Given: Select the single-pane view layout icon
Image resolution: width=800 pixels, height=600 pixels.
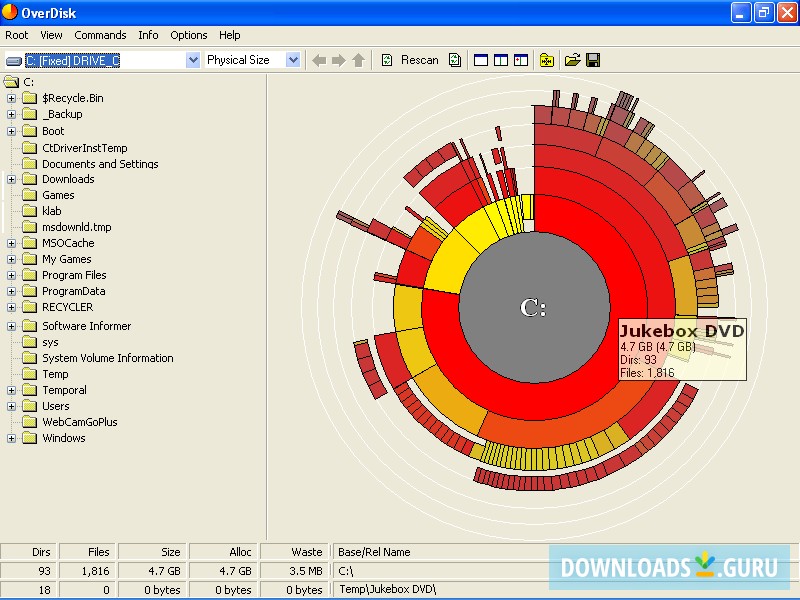Looking at the screenshot, I should pos(479,60).
